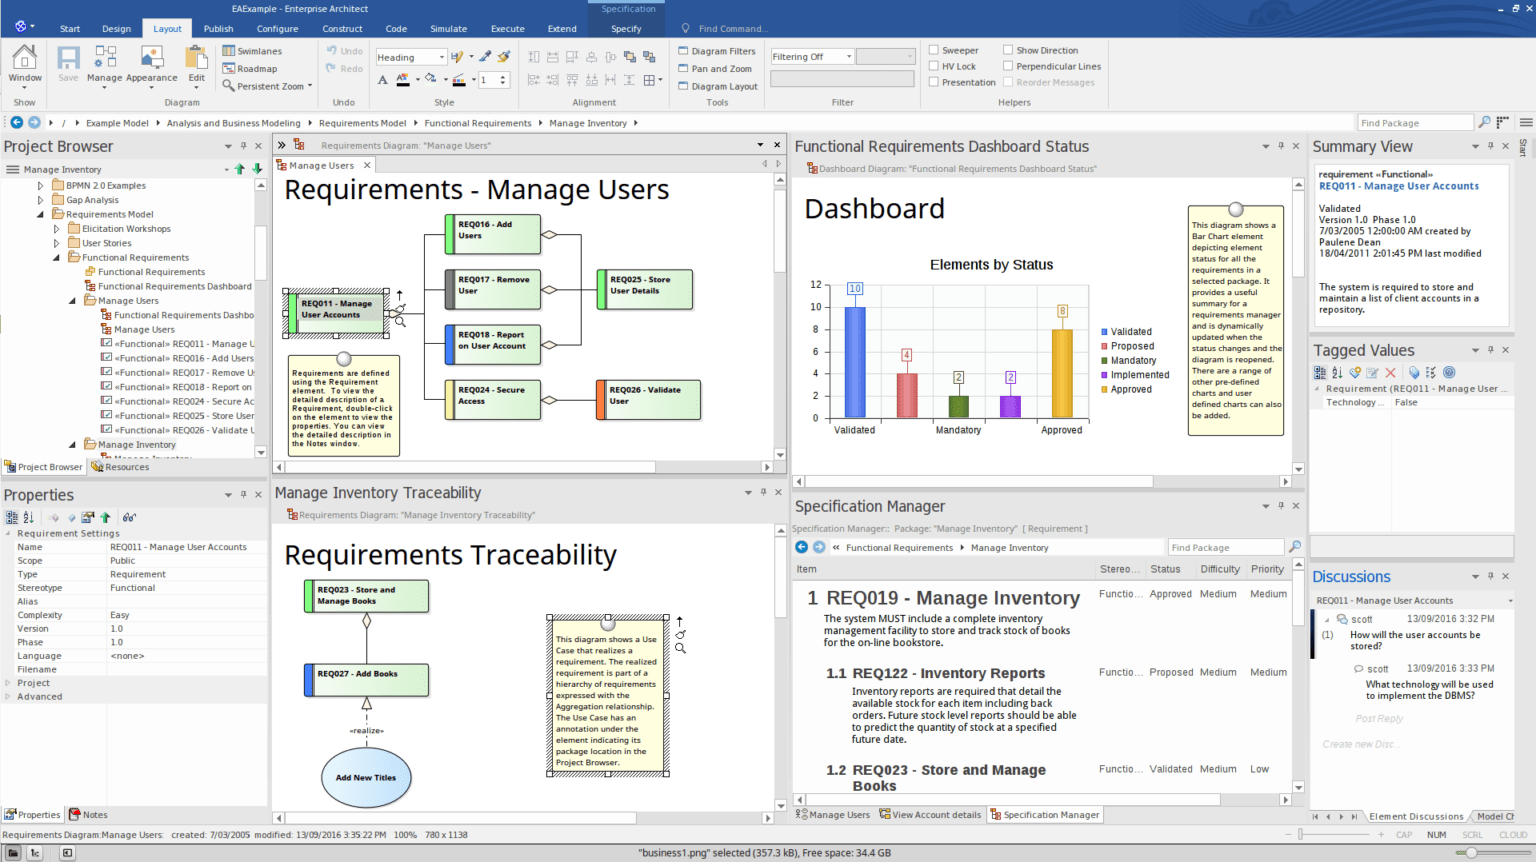Click the Find Package input field
The image size is (1536, 862).
[1414, 123]
